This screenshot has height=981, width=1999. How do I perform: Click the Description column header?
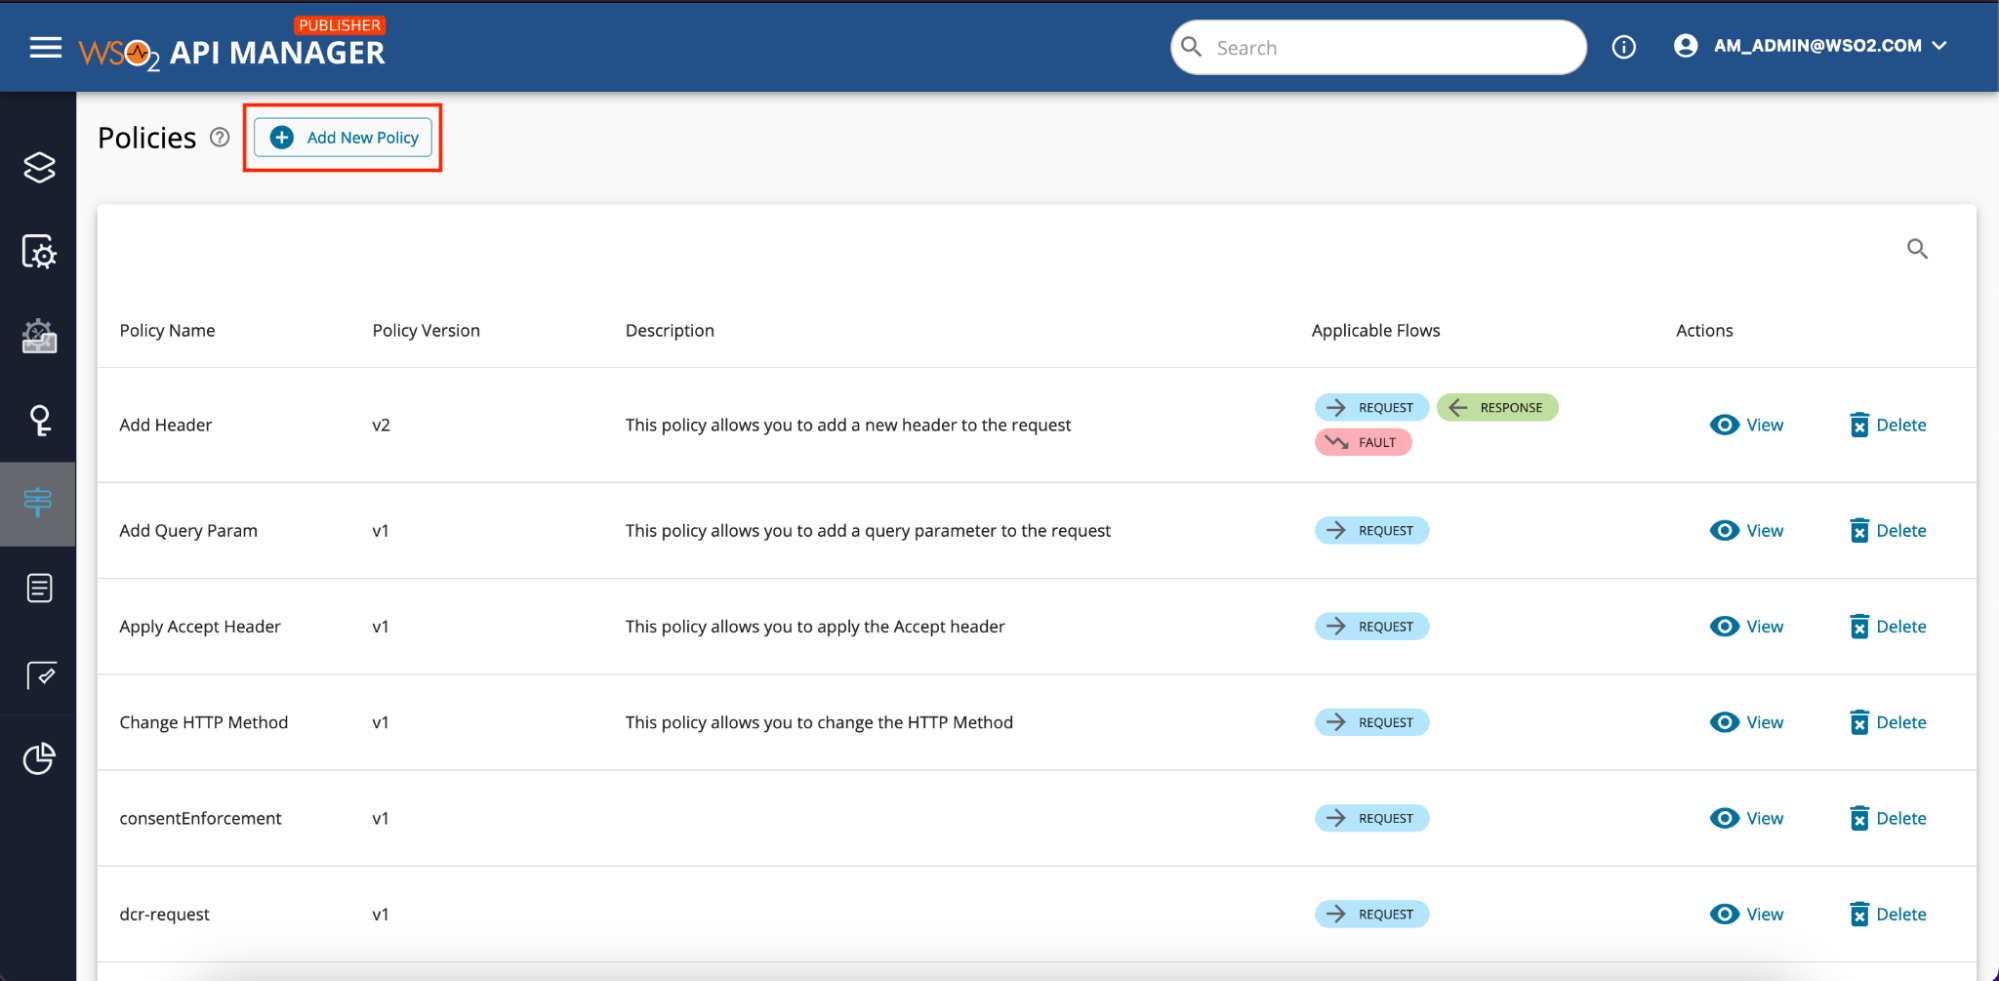click(670, 331)
